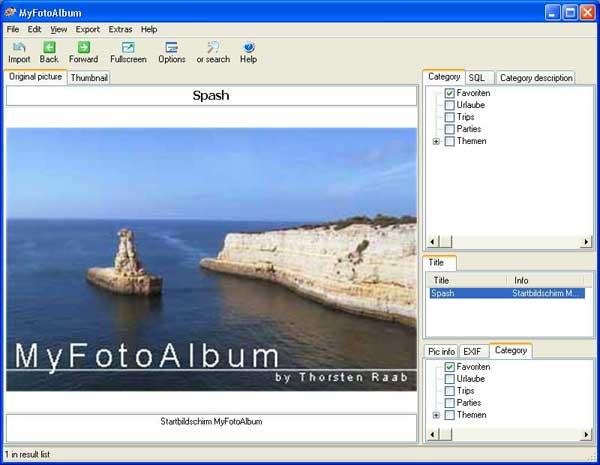The width and height of the screenshot is (600, 465).
Task: Check Themen in top Category tree
Action: pyautogui.click(x=450, y=141)
